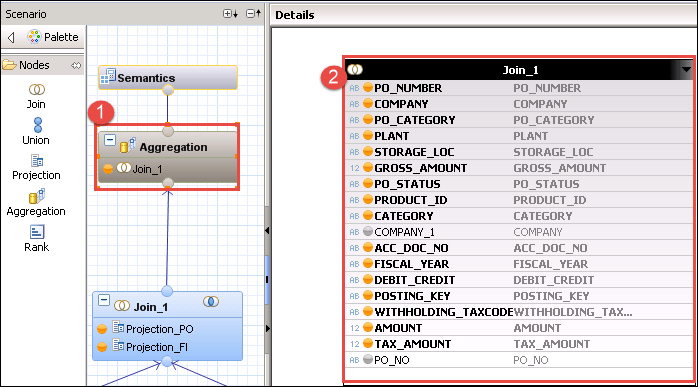This screenshot has width=698, height=387.
Task: Toggle the grey output marker for COMPANY_1
Action: click(x=368, y=232)
